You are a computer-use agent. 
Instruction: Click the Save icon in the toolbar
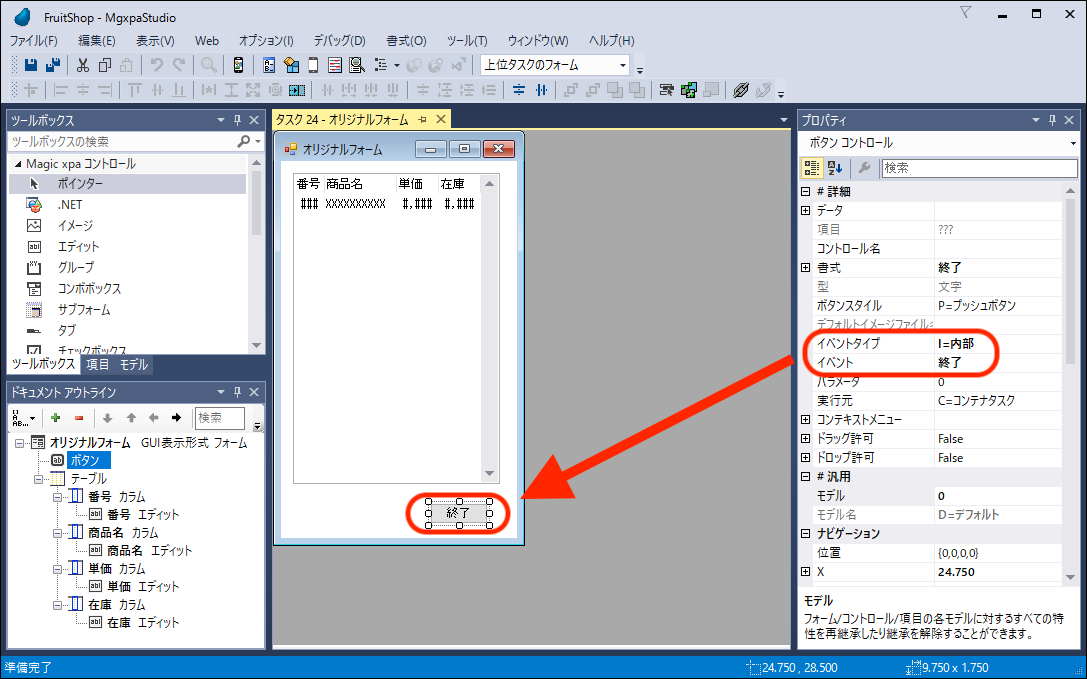coord(31,65)
